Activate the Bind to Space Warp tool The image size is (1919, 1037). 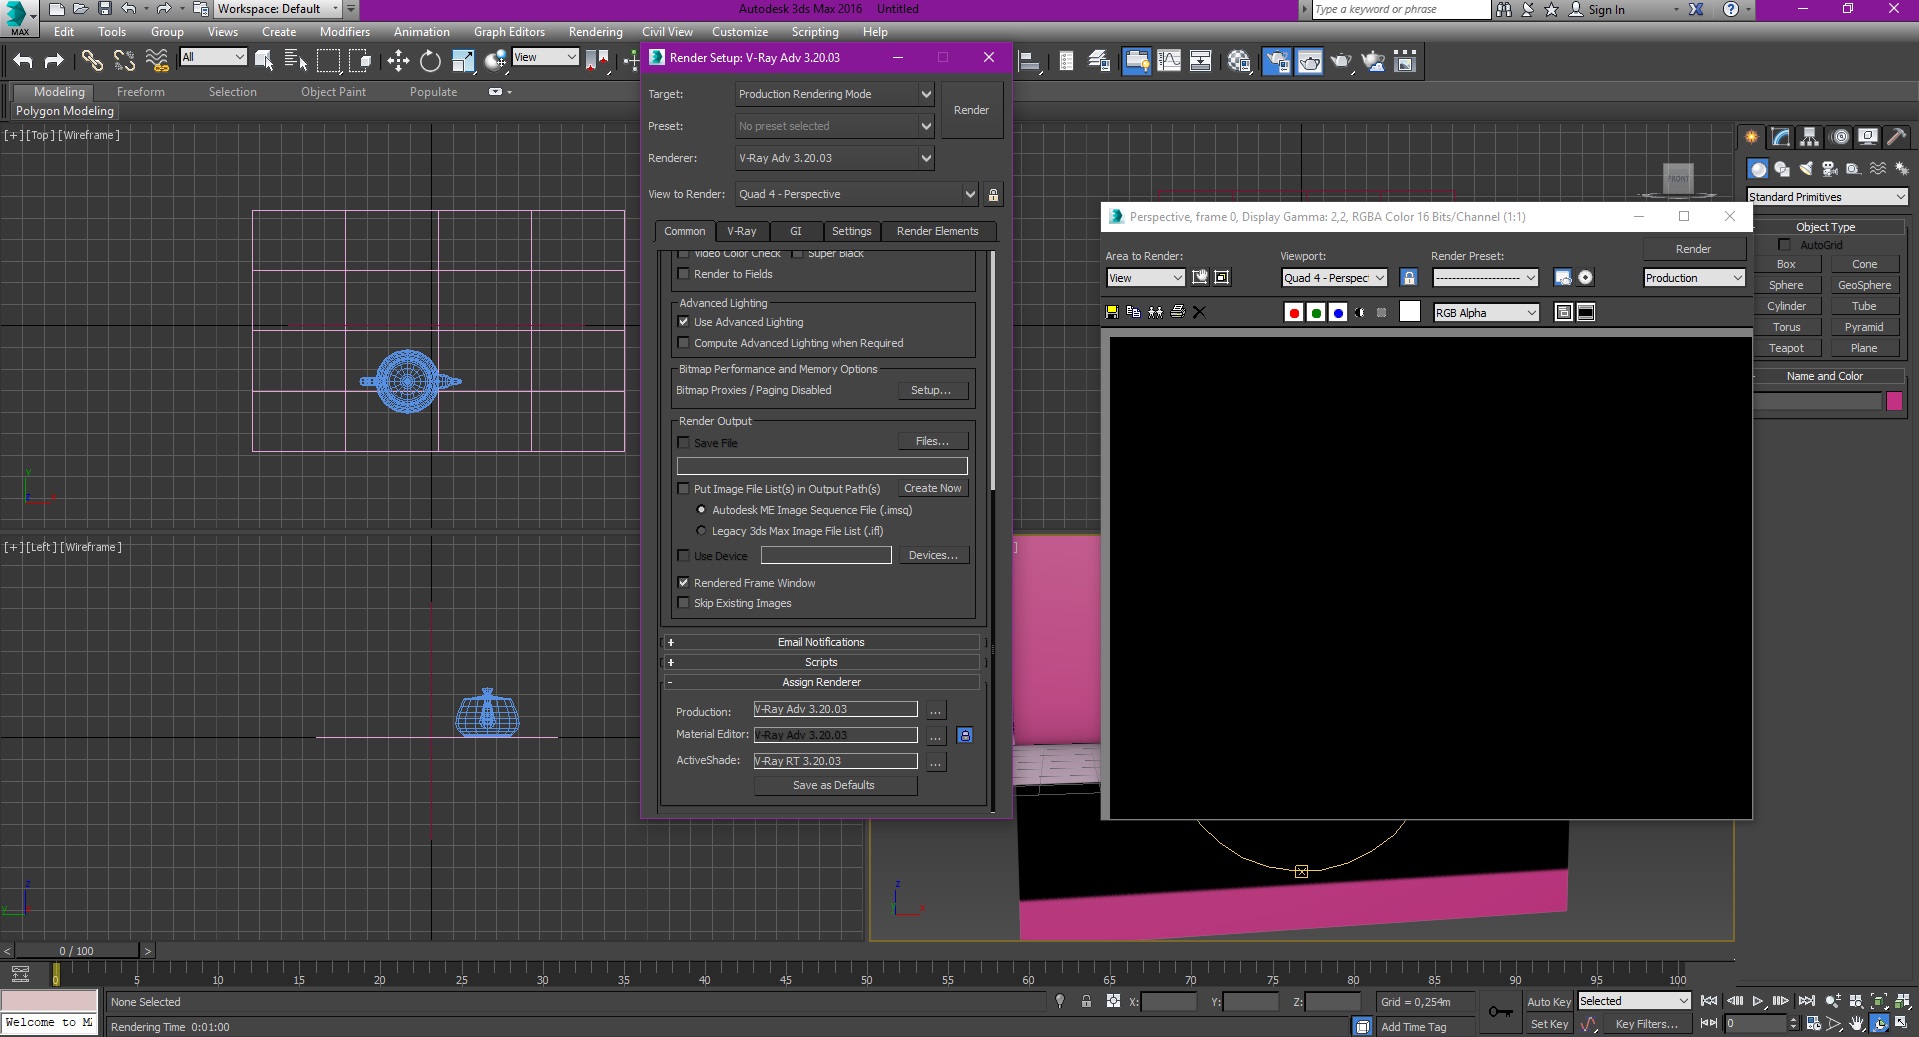(157, 61)
